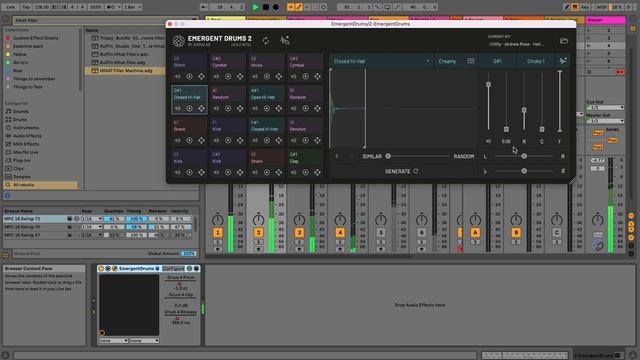640x360 pixels.
Task: Select HiHAT Filter Machine.adg in browser list
Action: 125,71
